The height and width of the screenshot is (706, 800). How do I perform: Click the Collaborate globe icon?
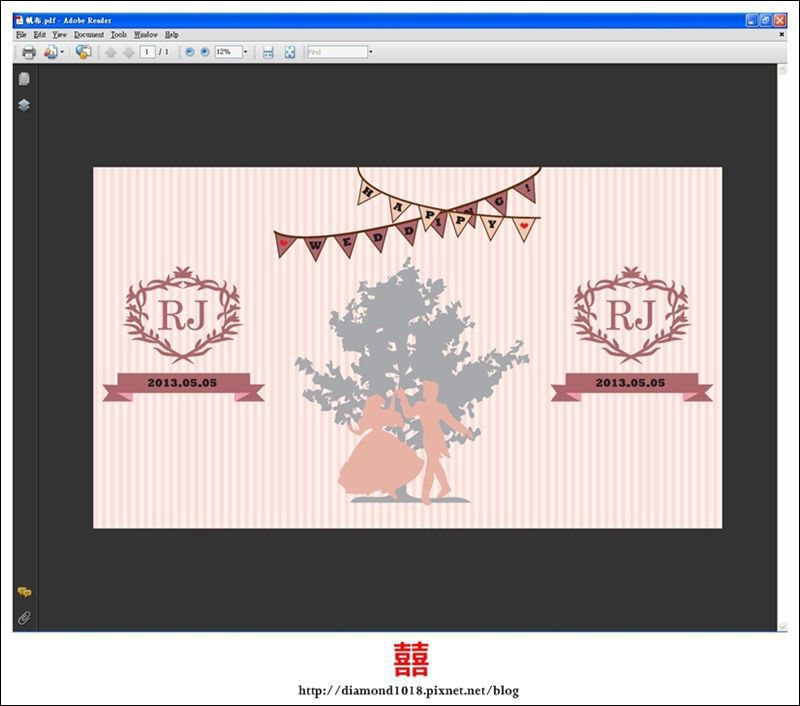pos(83,52)
